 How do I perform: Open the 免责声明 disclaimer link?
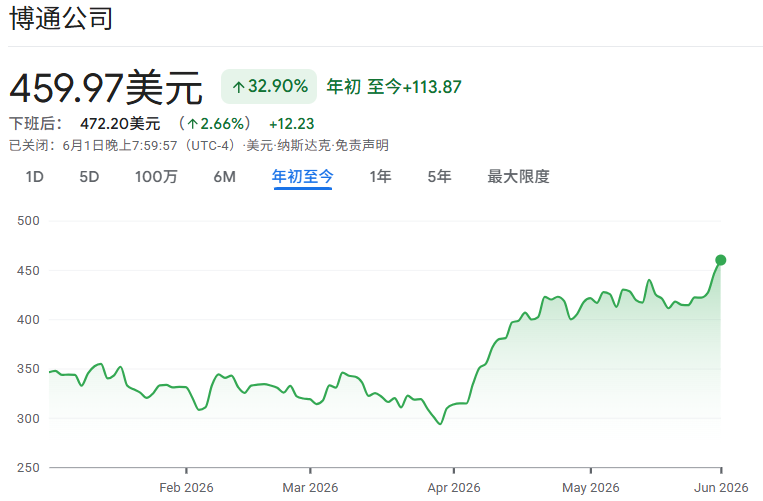pos(362,145)
